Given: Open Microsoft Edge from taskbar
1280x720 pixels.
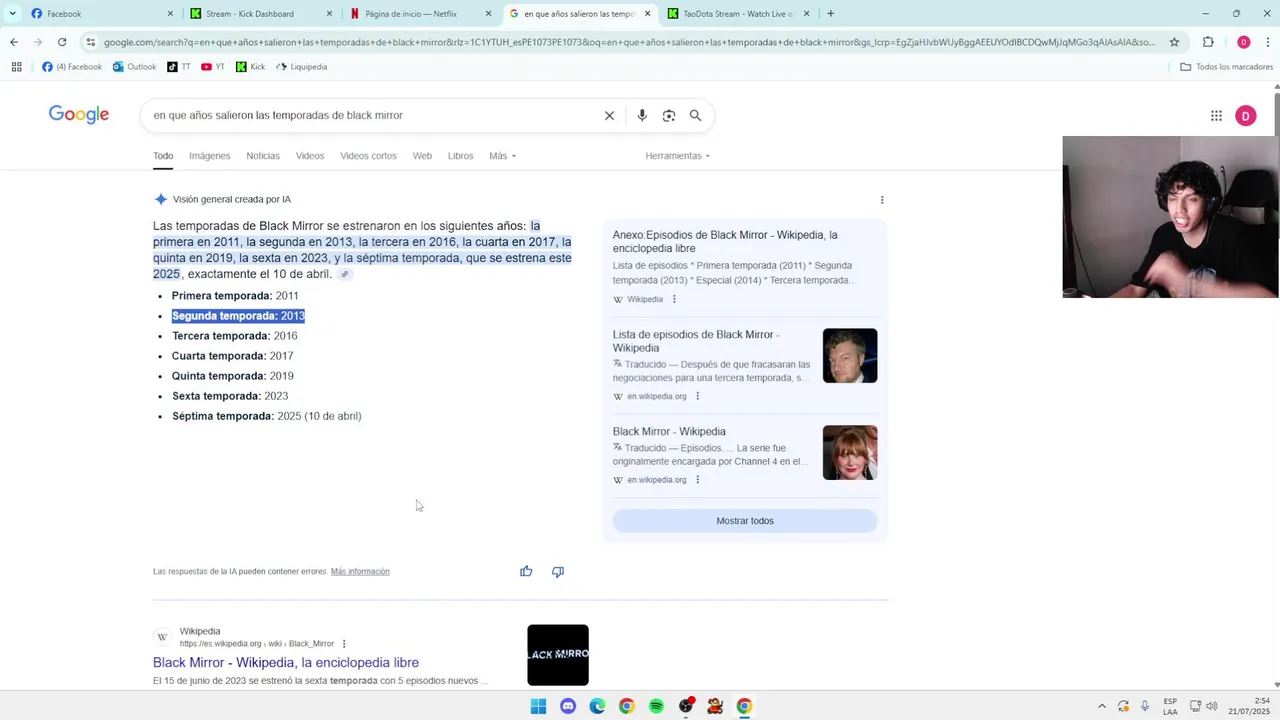Looking at the screenshot, I should pyautogui.click(x=597, y=706).
